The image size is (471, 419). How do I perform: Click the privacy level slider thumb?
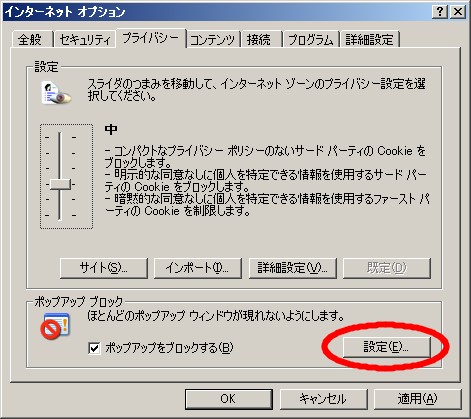pos(60,184)
